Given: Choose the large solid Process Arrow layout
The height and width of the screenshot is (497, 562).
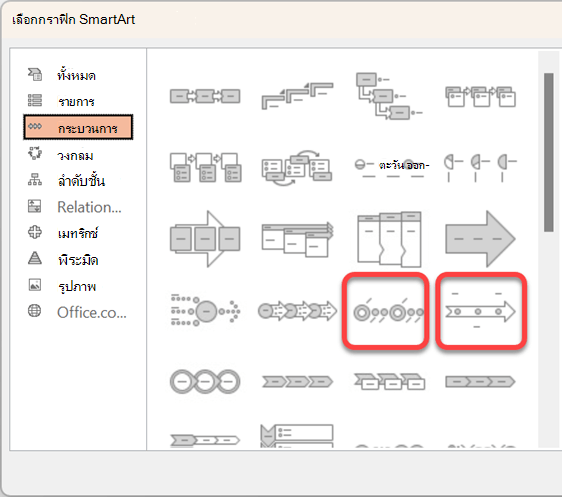Looking at the screenshot, I should coord(480,239).
